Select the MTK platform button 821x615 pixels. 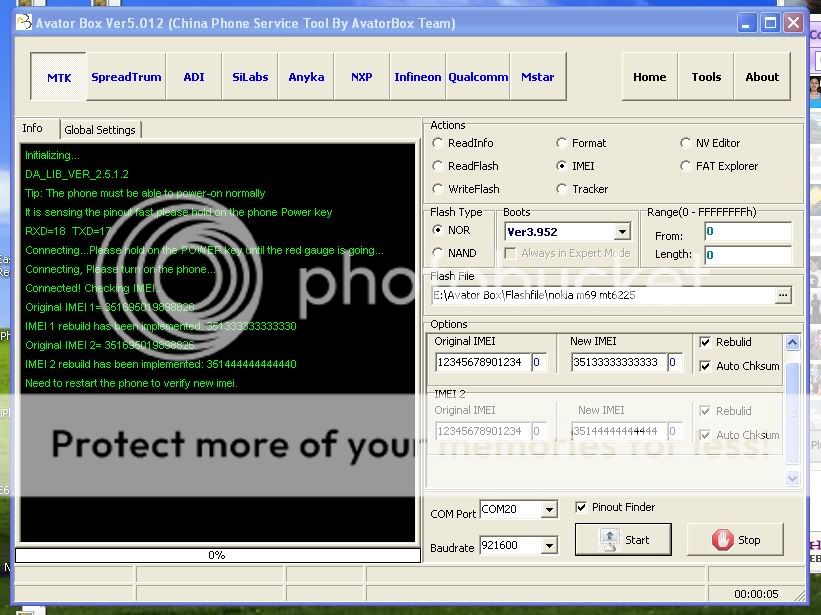point(58,77)
